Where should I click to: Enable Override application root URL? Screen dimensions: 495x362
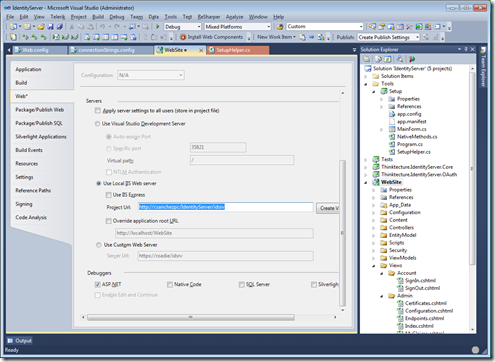108,221
